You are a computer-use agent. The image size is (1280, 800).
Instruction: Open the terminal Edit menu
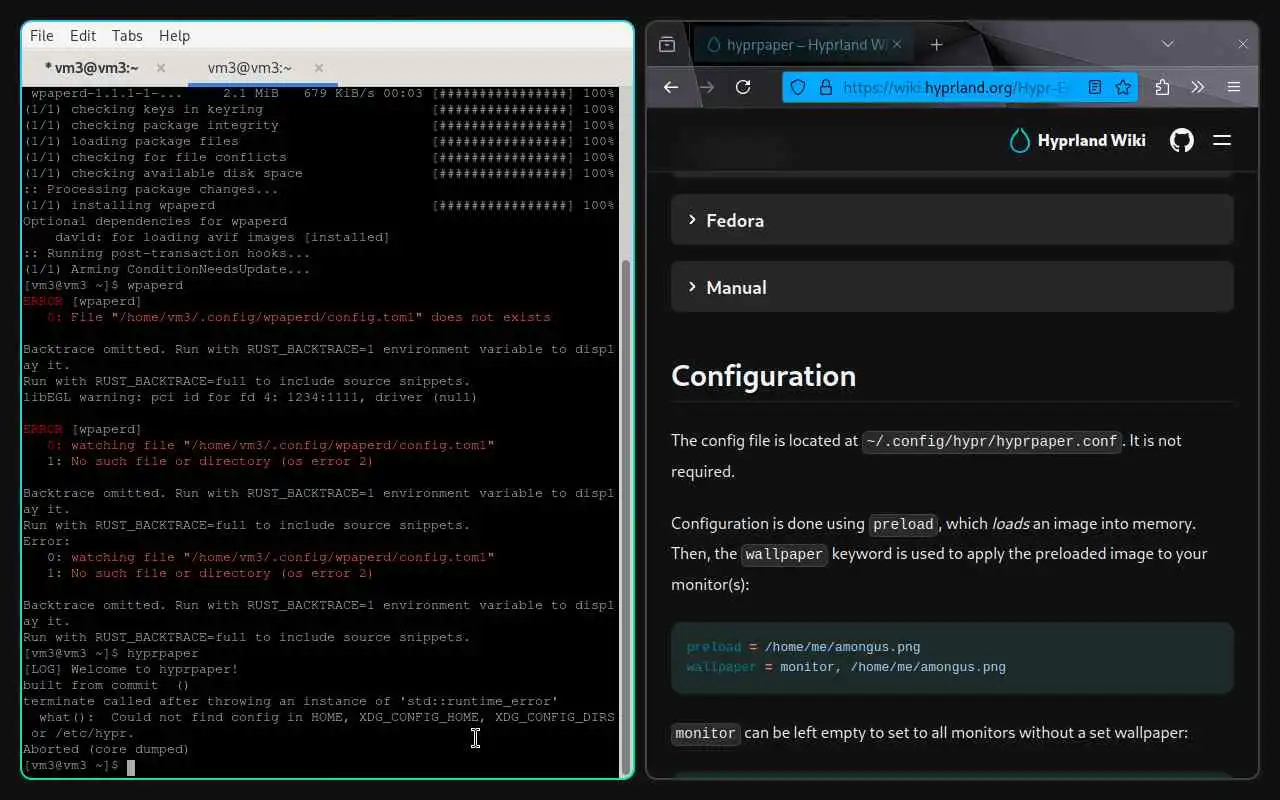pyautogui.click(x=83, y=35)
